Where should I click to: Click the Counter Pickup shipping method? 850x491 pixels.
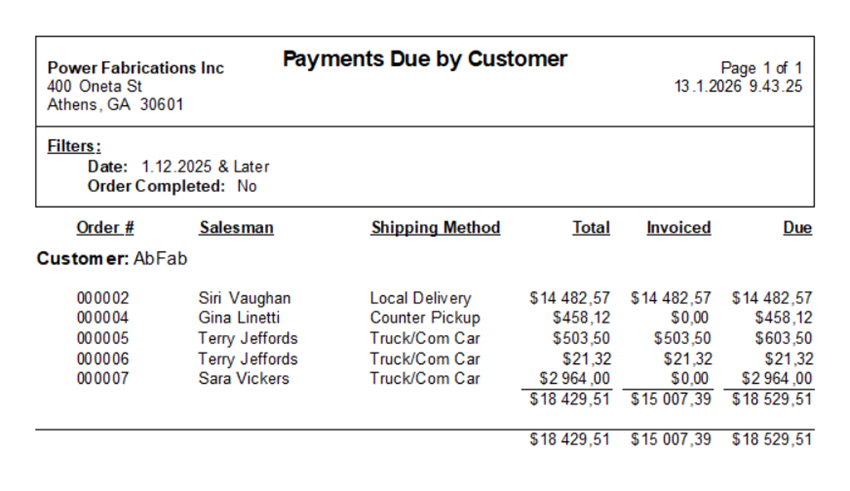pyautogui.click(x=425, y=318)
